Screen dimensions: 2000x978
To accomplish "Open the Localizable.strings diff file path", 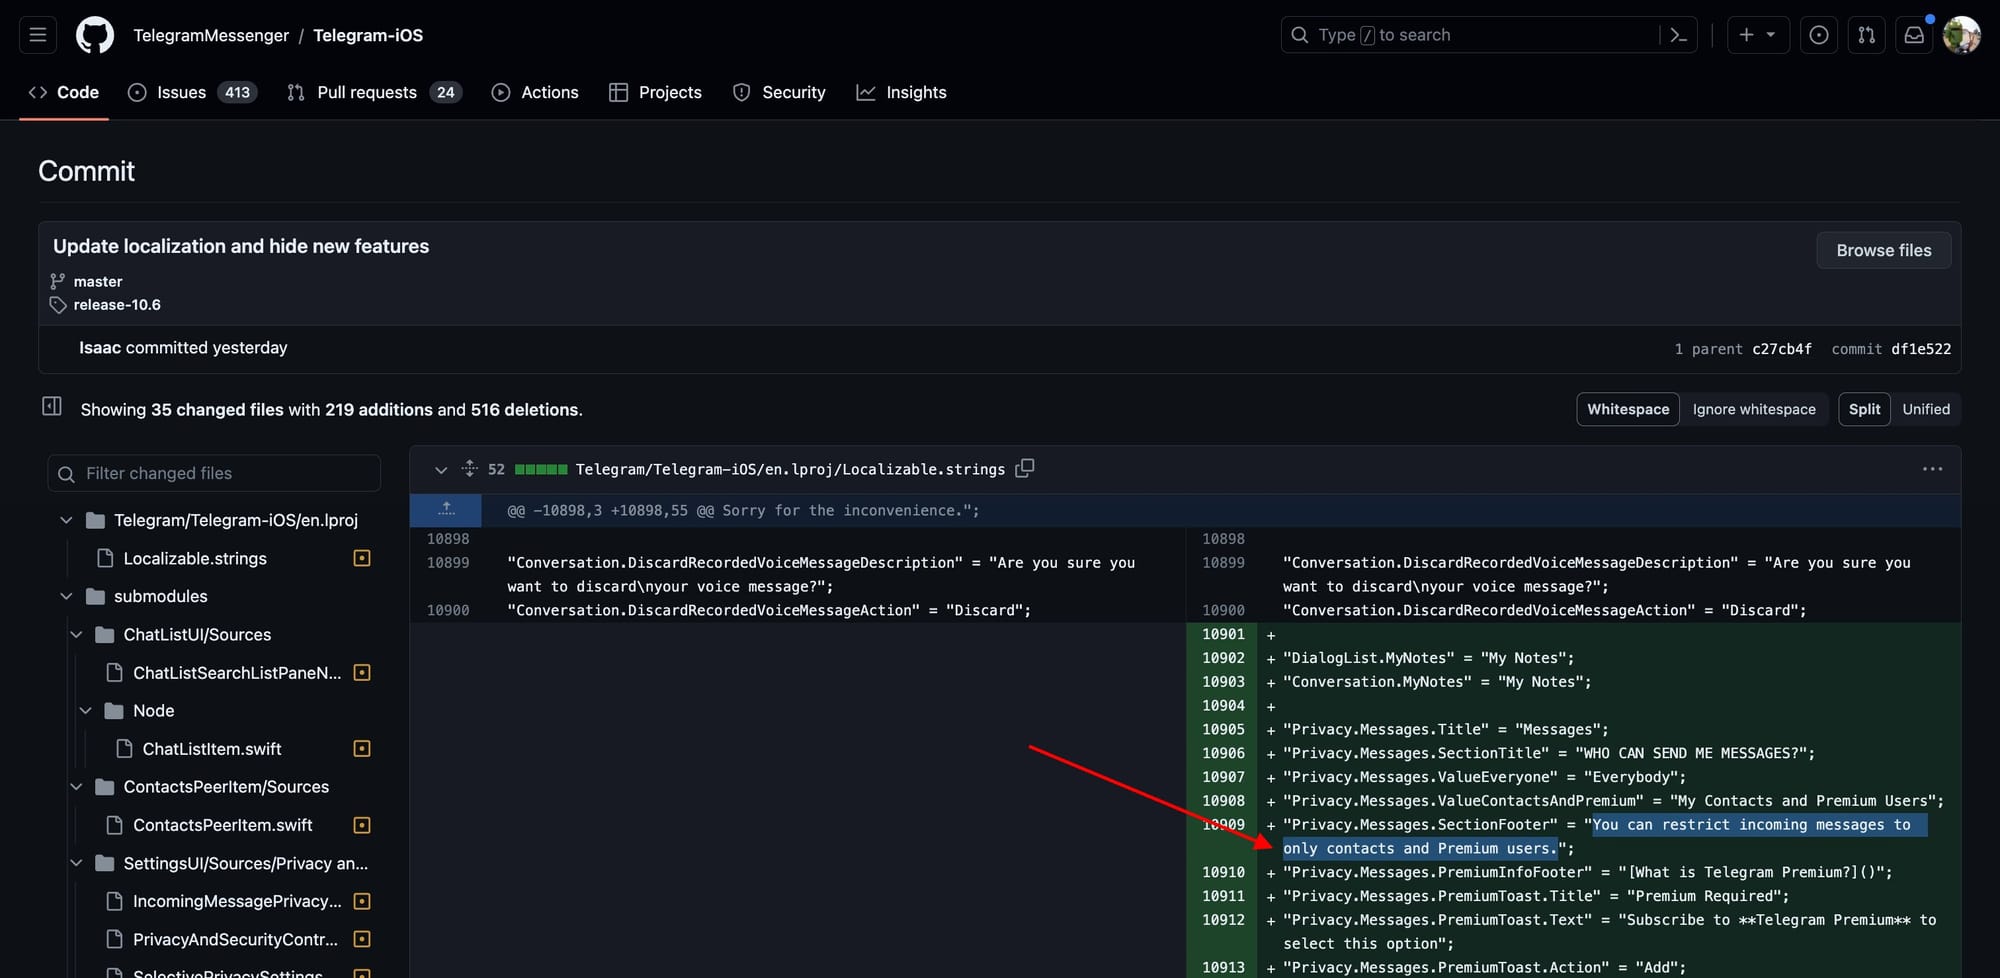I will click(x=790, y=469).
